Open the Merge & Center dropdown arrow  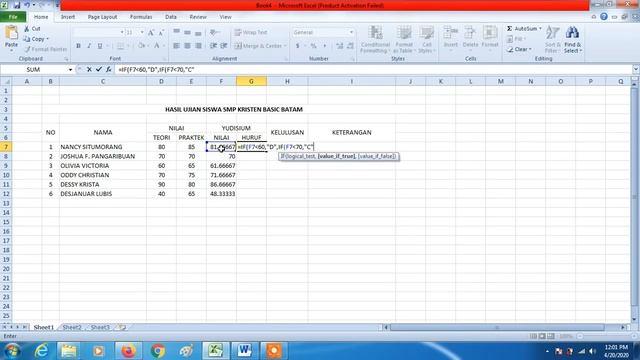(x=285, y=46)
